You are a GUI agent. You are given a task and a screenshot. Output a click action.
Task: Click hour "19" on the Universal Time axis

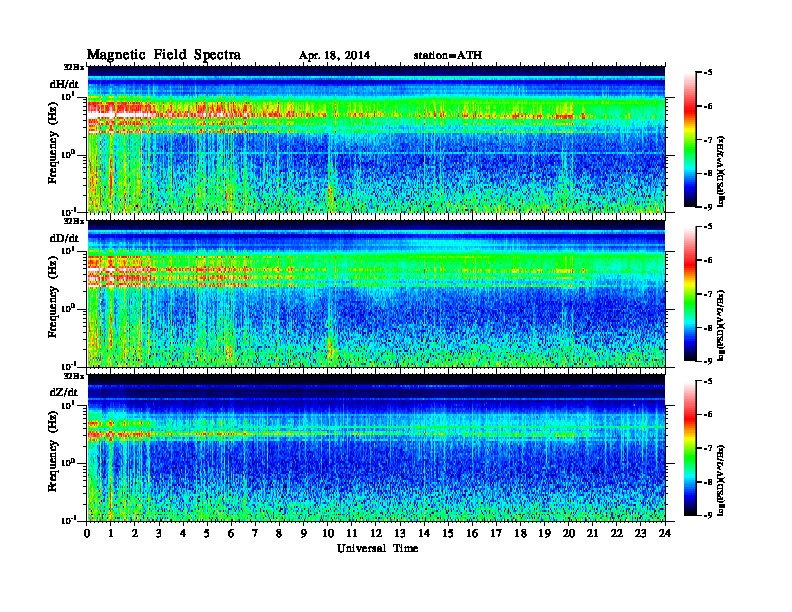click(544, 533)
